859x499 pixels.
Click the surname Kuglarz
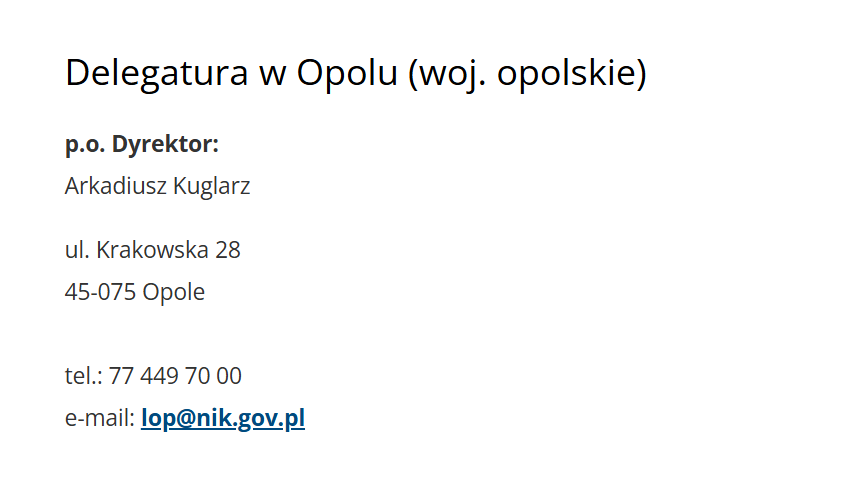[211, 187]
